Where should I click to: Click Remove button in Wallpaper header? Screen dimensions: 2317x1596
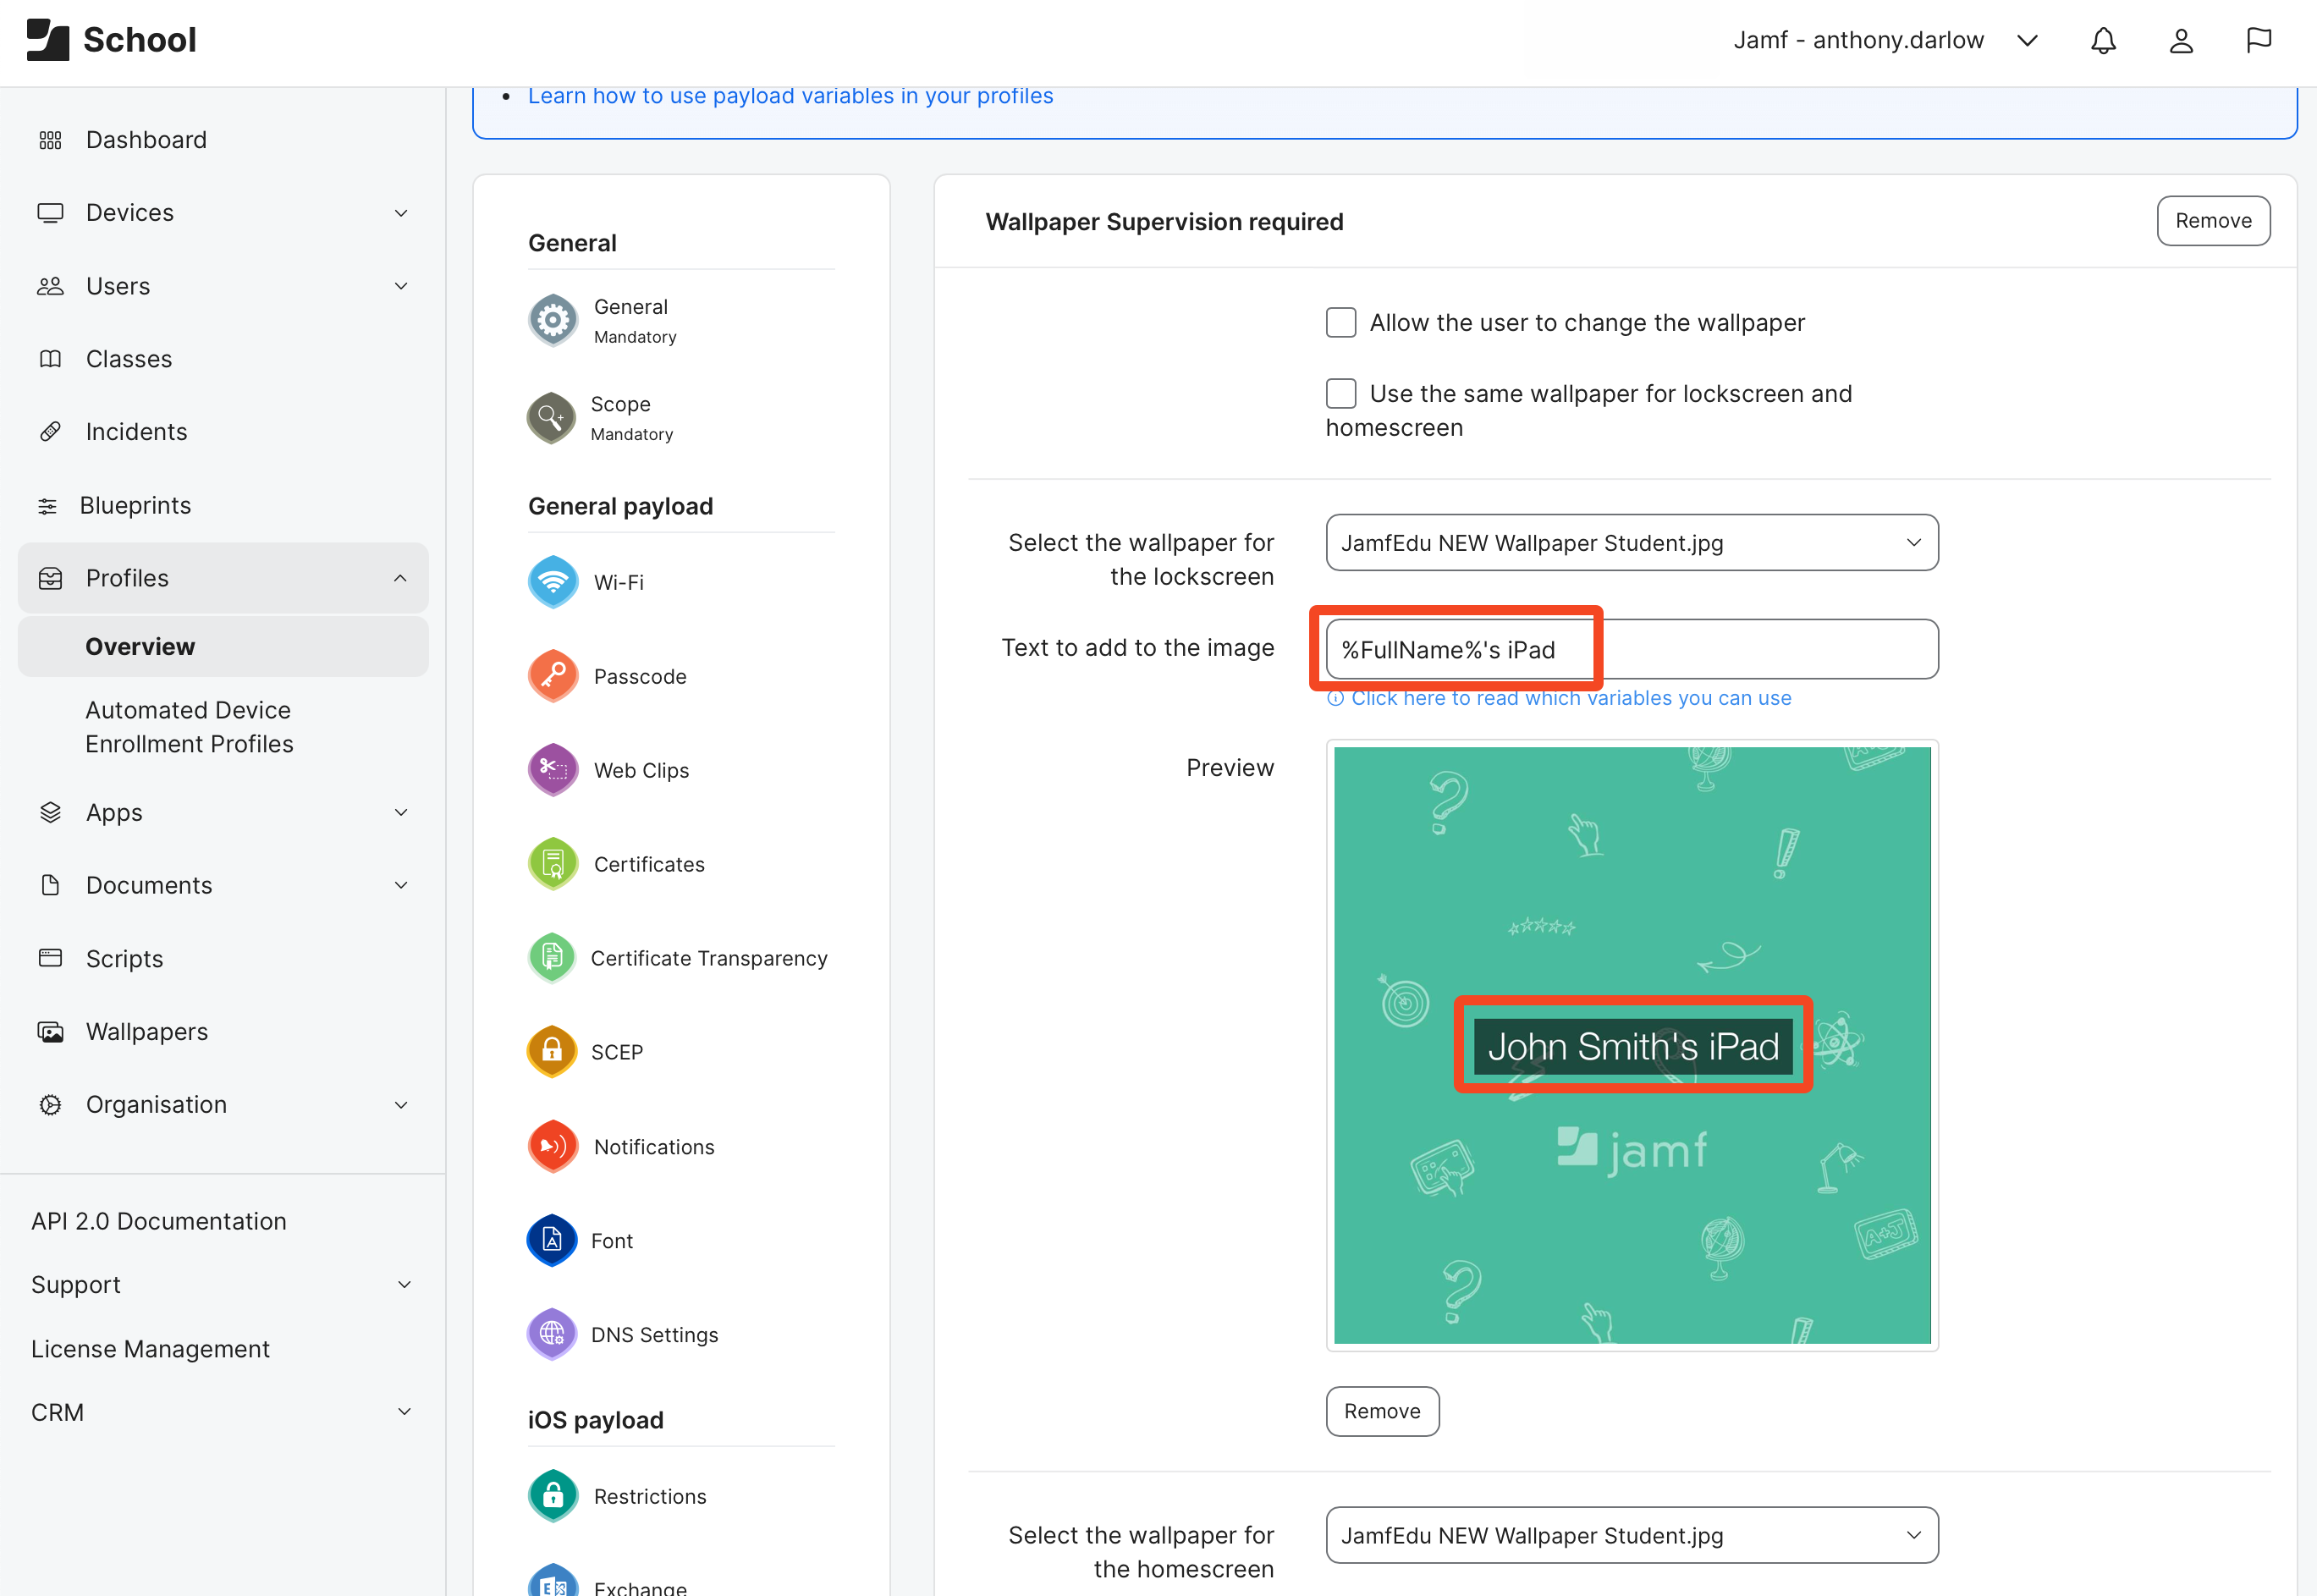coord(2213,221)
